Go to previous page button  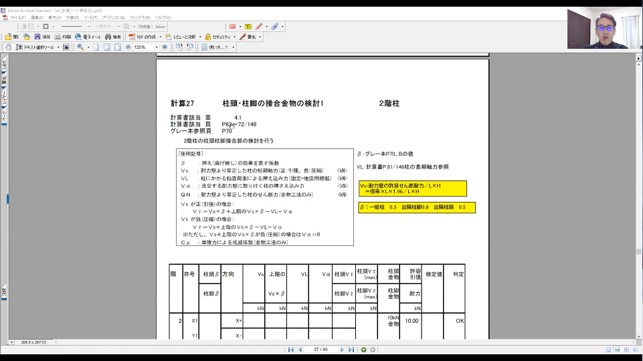pyautogui.click(x=300, y=350)
